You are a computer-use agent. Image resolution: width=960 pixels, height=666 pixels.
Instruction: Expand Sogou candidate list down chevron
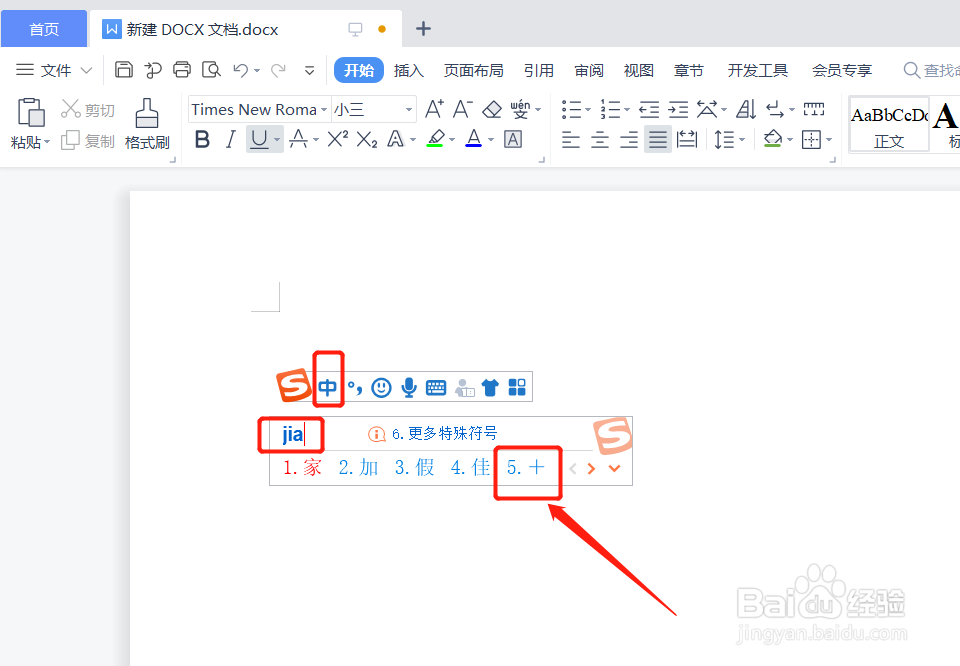[x=614, y=468]
